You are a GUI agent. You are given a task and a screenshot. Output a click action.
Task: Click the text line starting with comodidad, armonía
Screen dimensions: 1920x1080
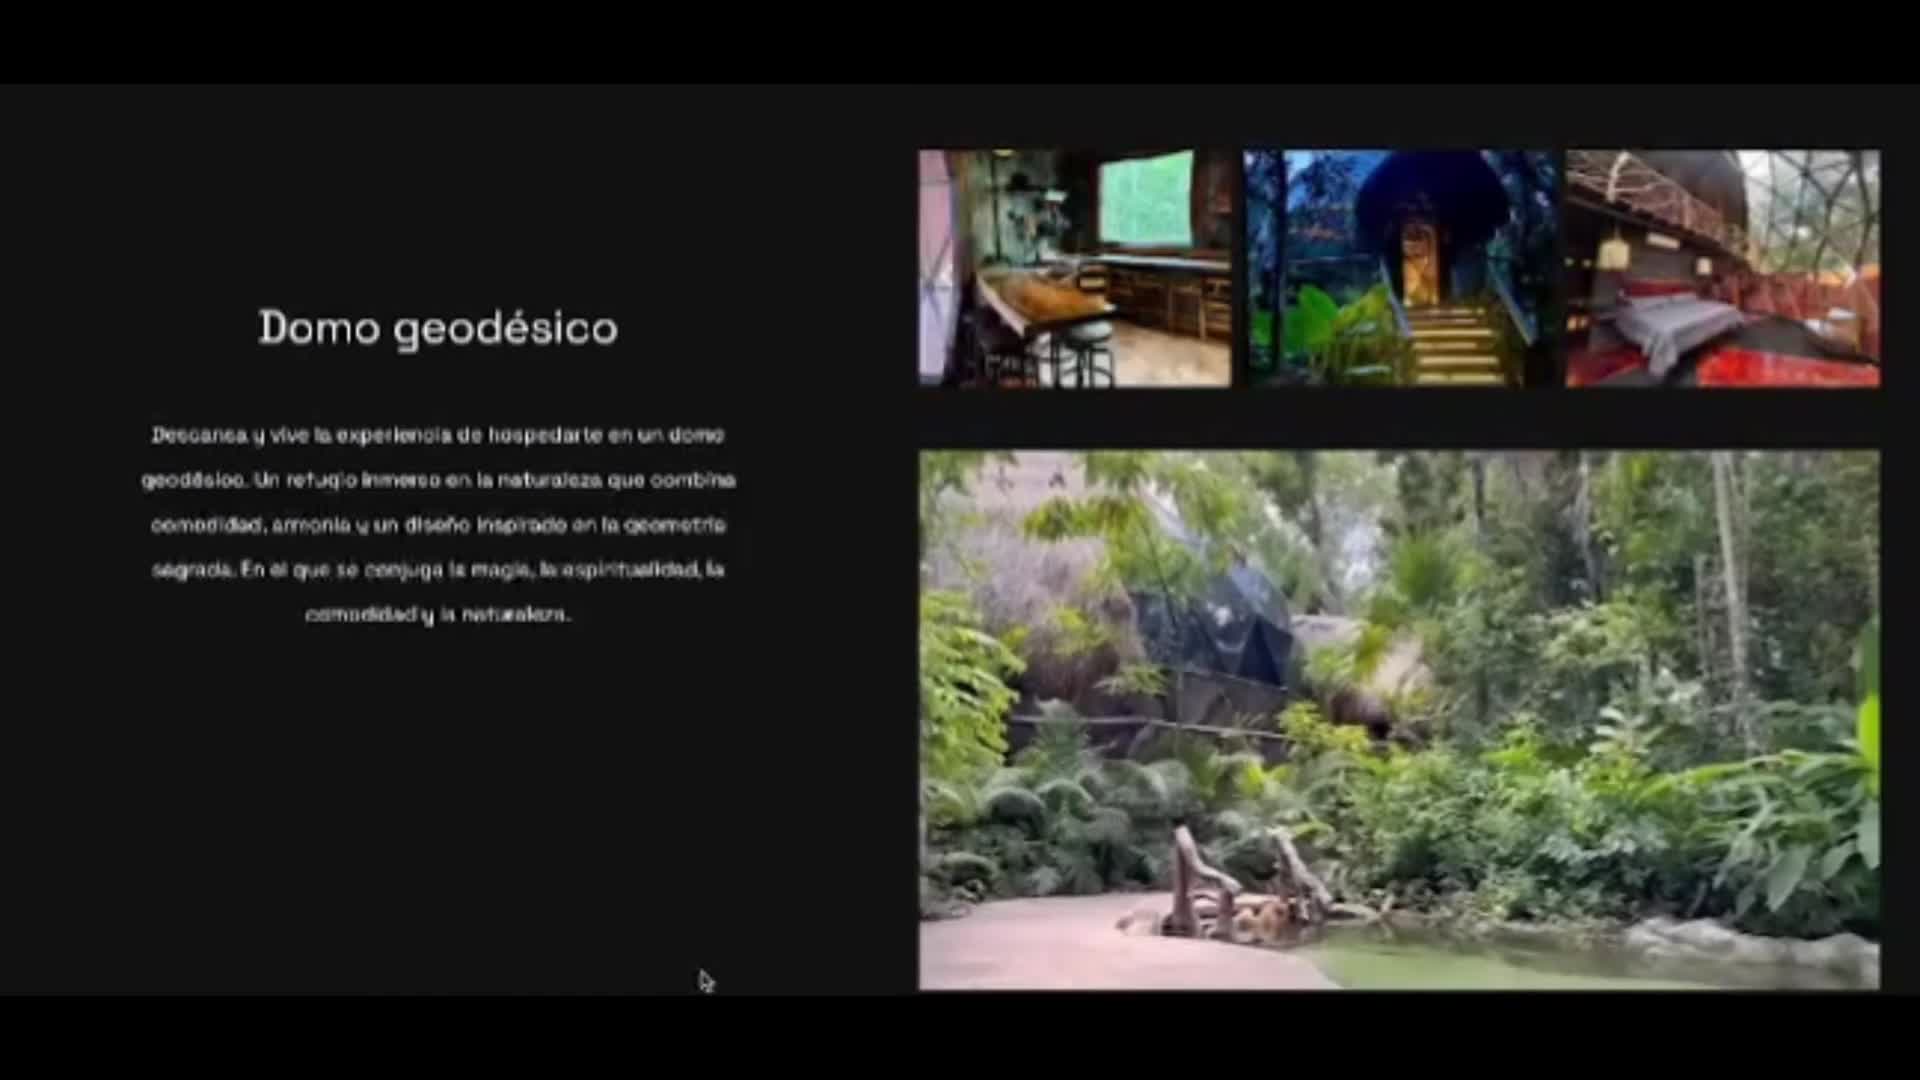tap(438, 525)
